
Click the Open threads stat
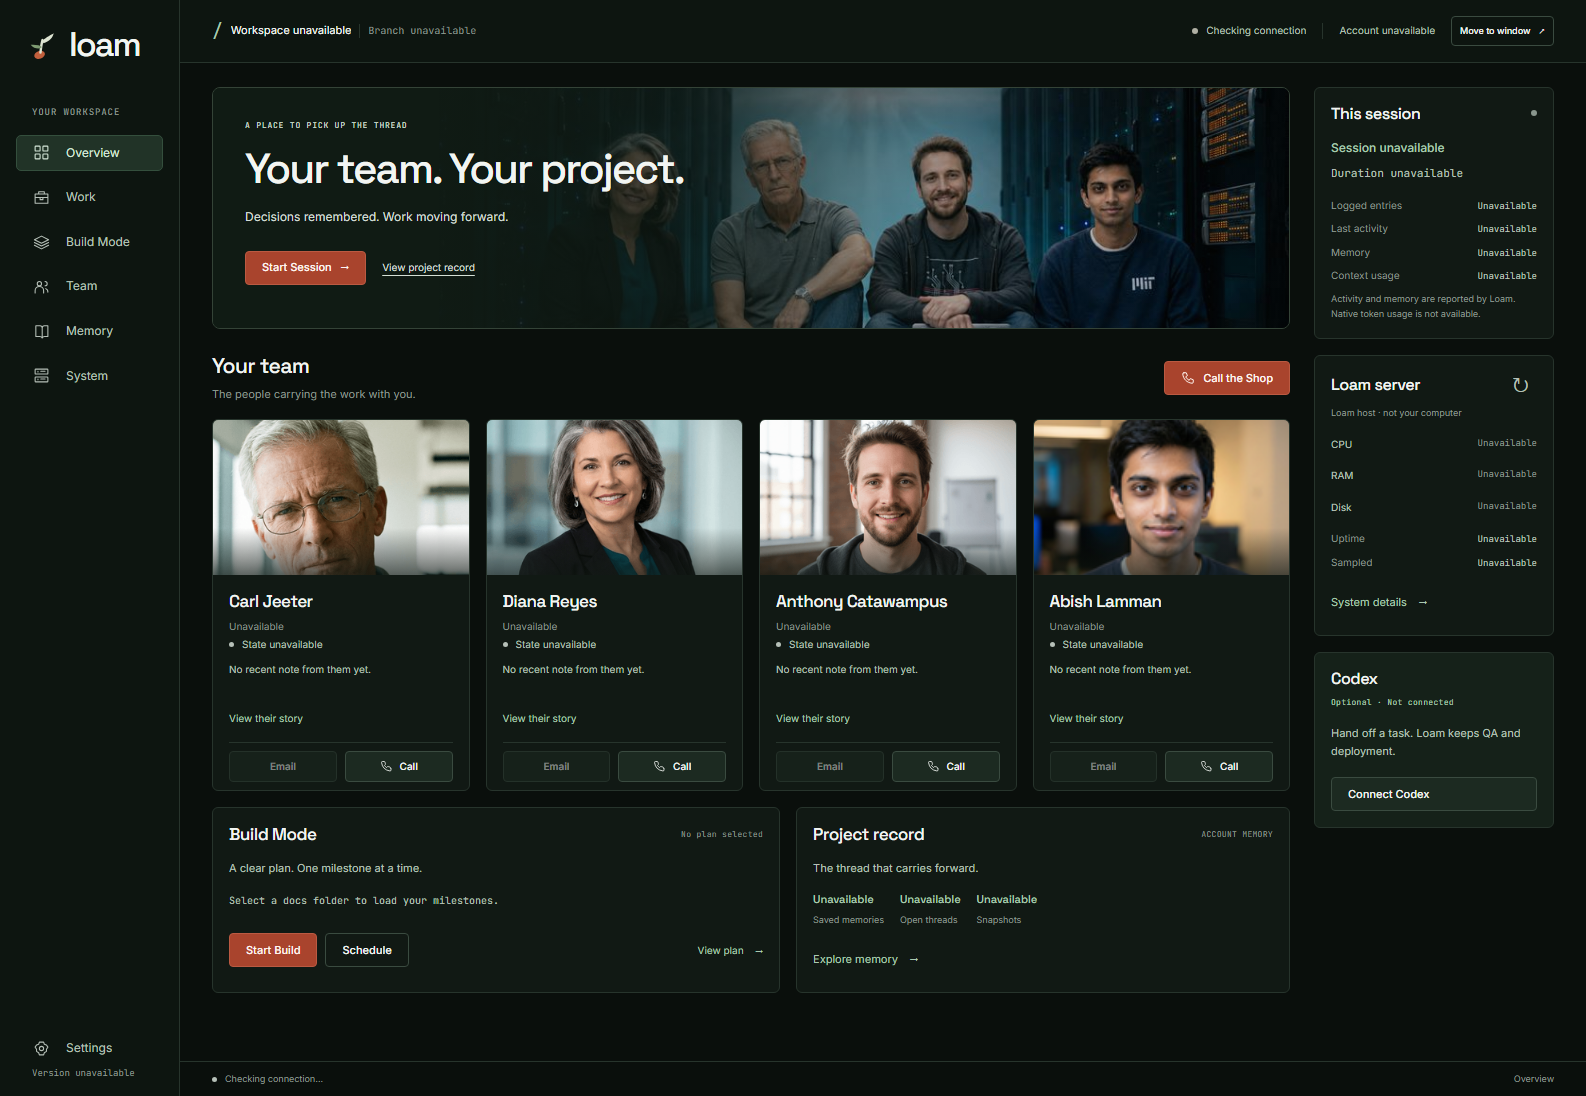pos(930,909)
